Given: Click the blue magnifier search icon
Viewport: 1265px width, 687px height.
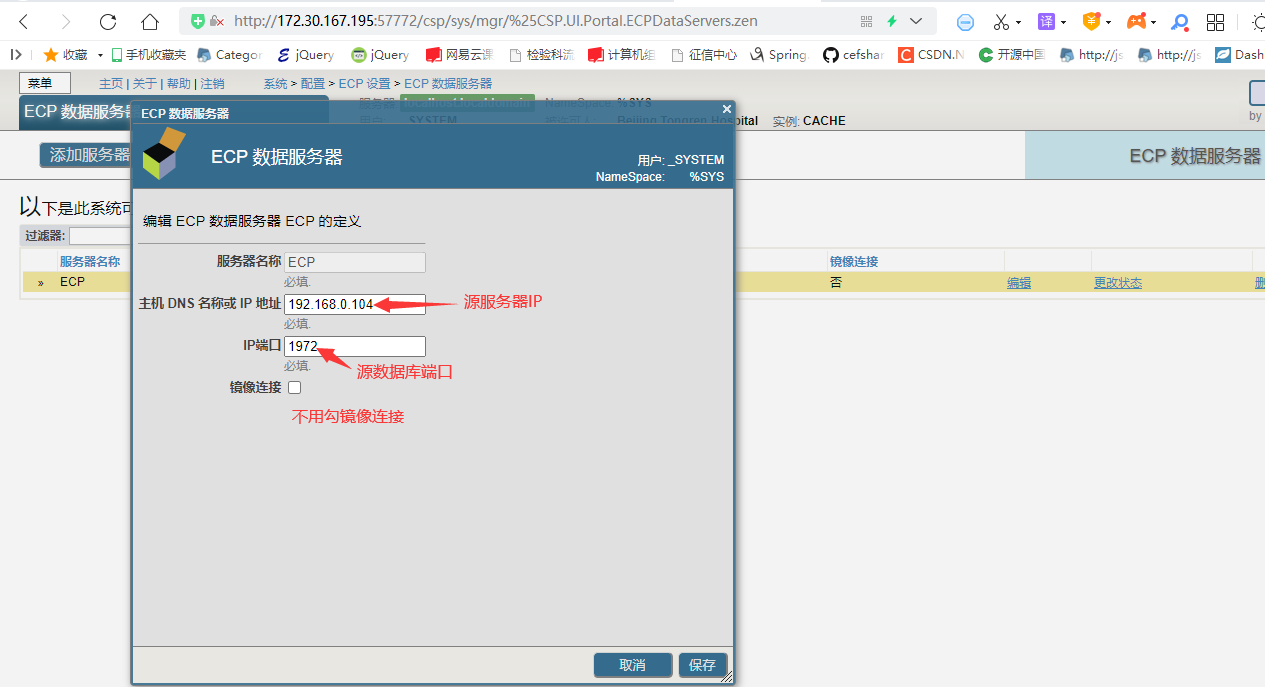Looking at the screenshot, I should 1181,22.
